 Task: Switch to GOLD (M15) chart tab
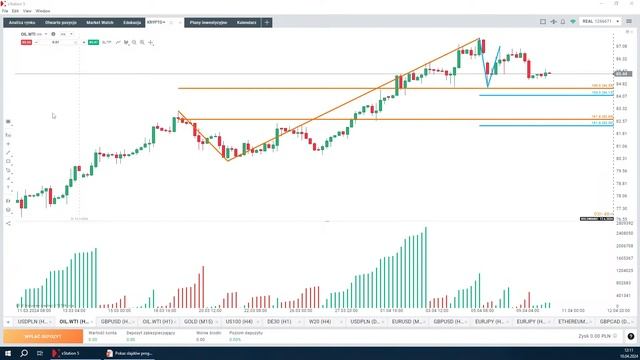pyautogui.click(x=199, y=322)
